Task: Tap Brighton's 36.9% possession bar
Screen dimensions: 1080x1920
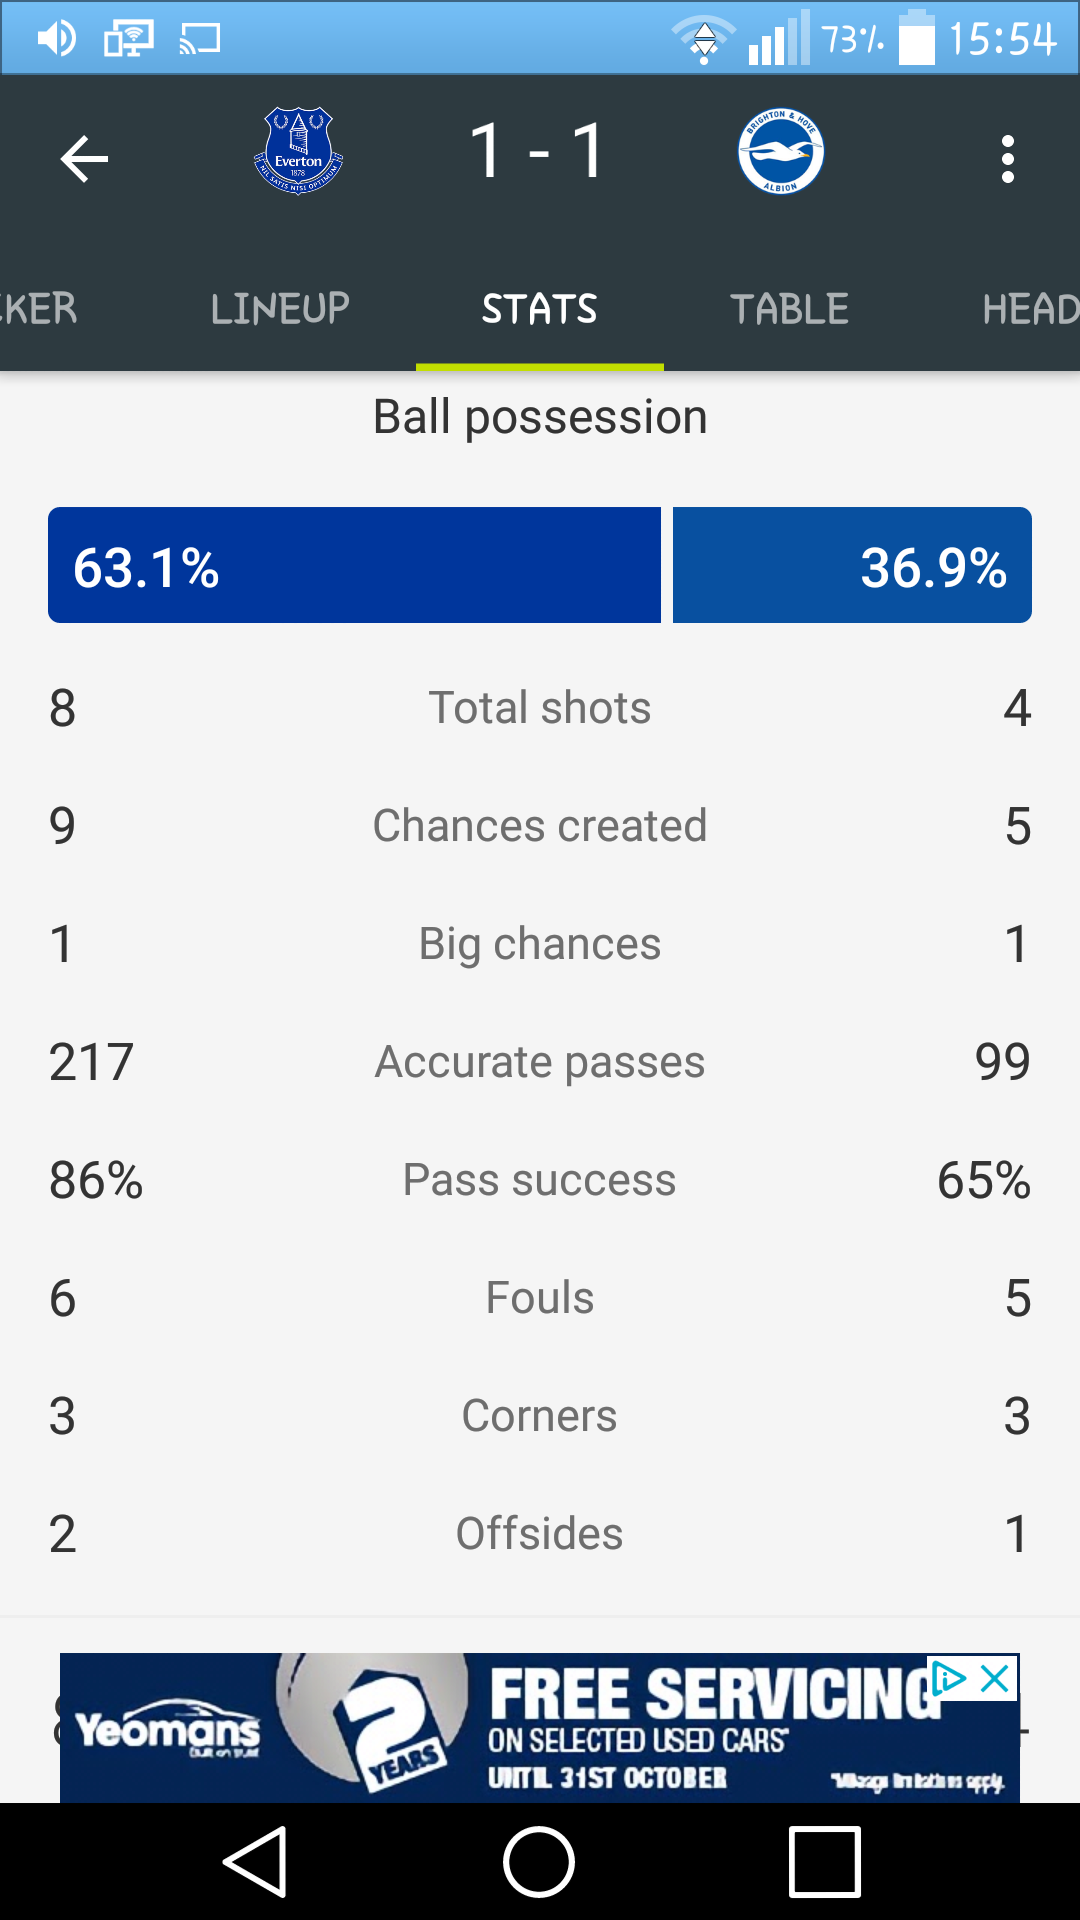Action: (852, 565)
